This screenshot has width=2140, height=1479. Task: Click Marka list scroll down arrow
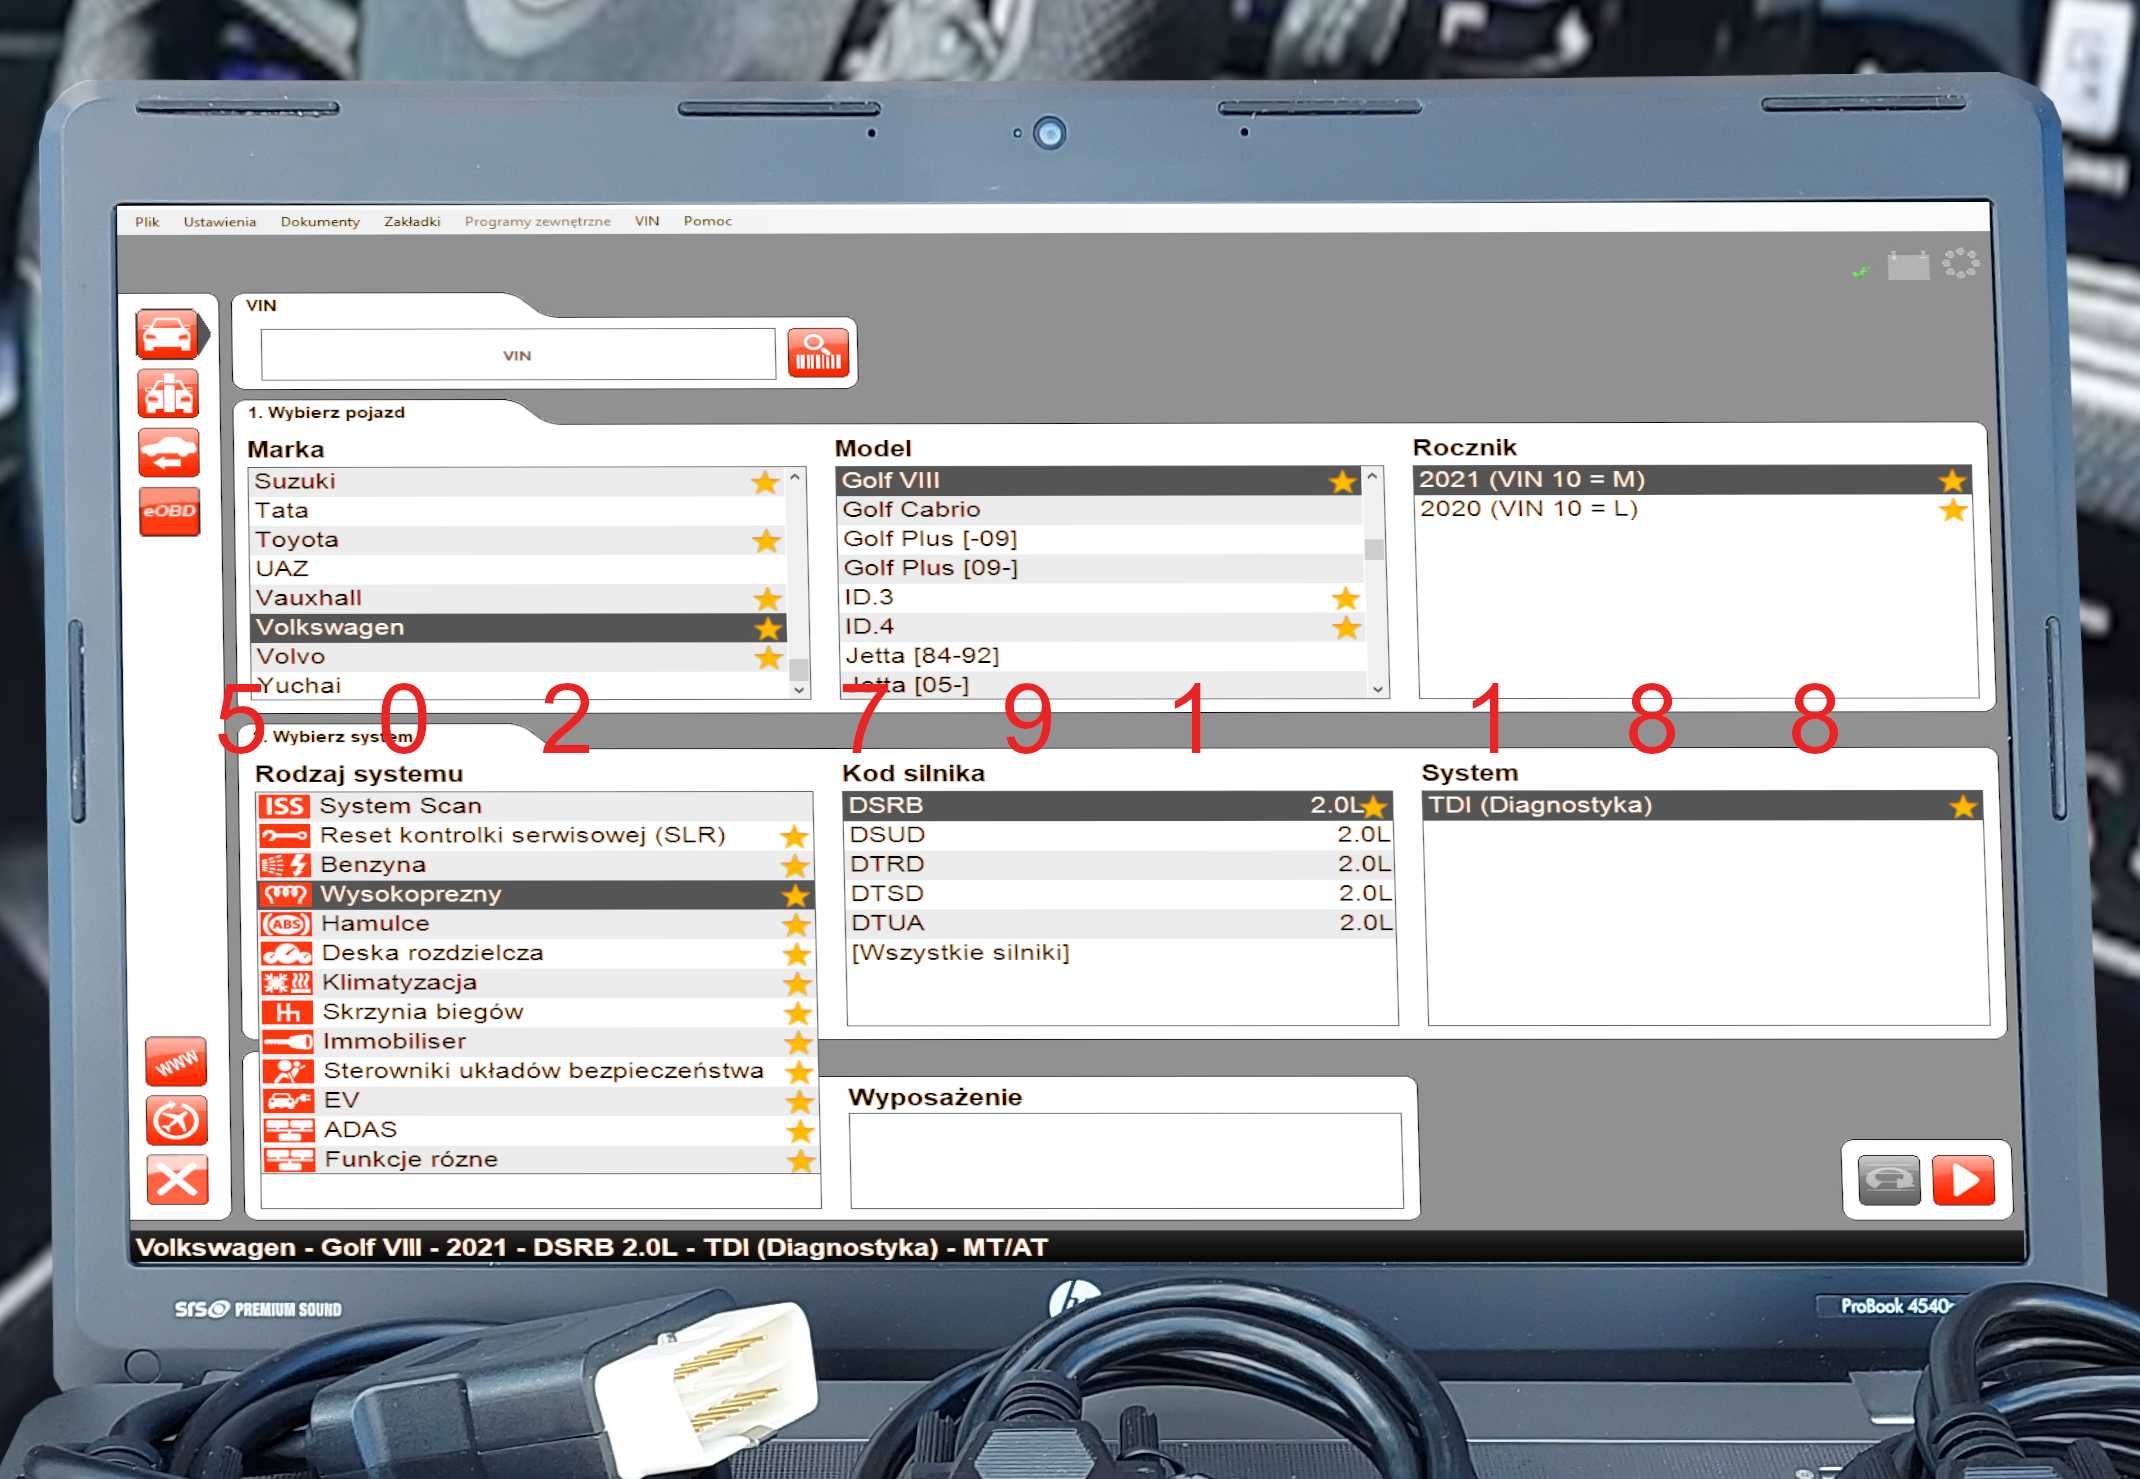point(798,689)
